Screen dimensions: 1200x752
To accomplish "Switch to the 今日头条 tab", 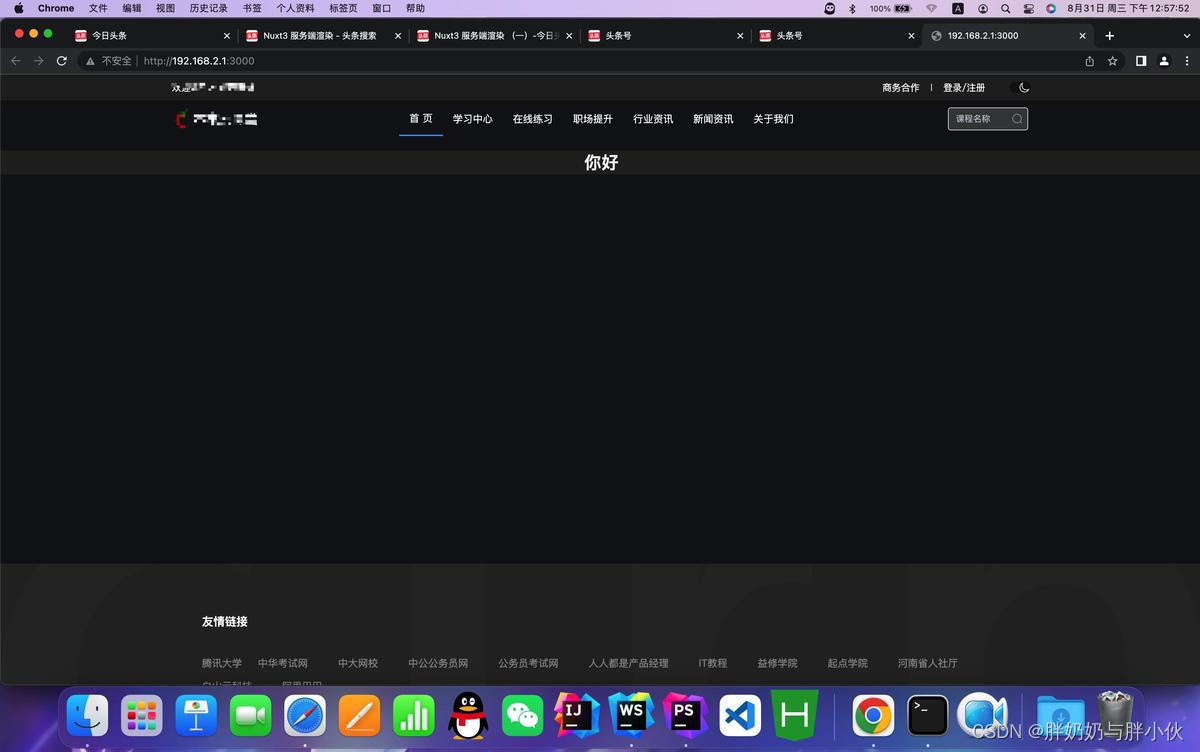I will 152,35.
